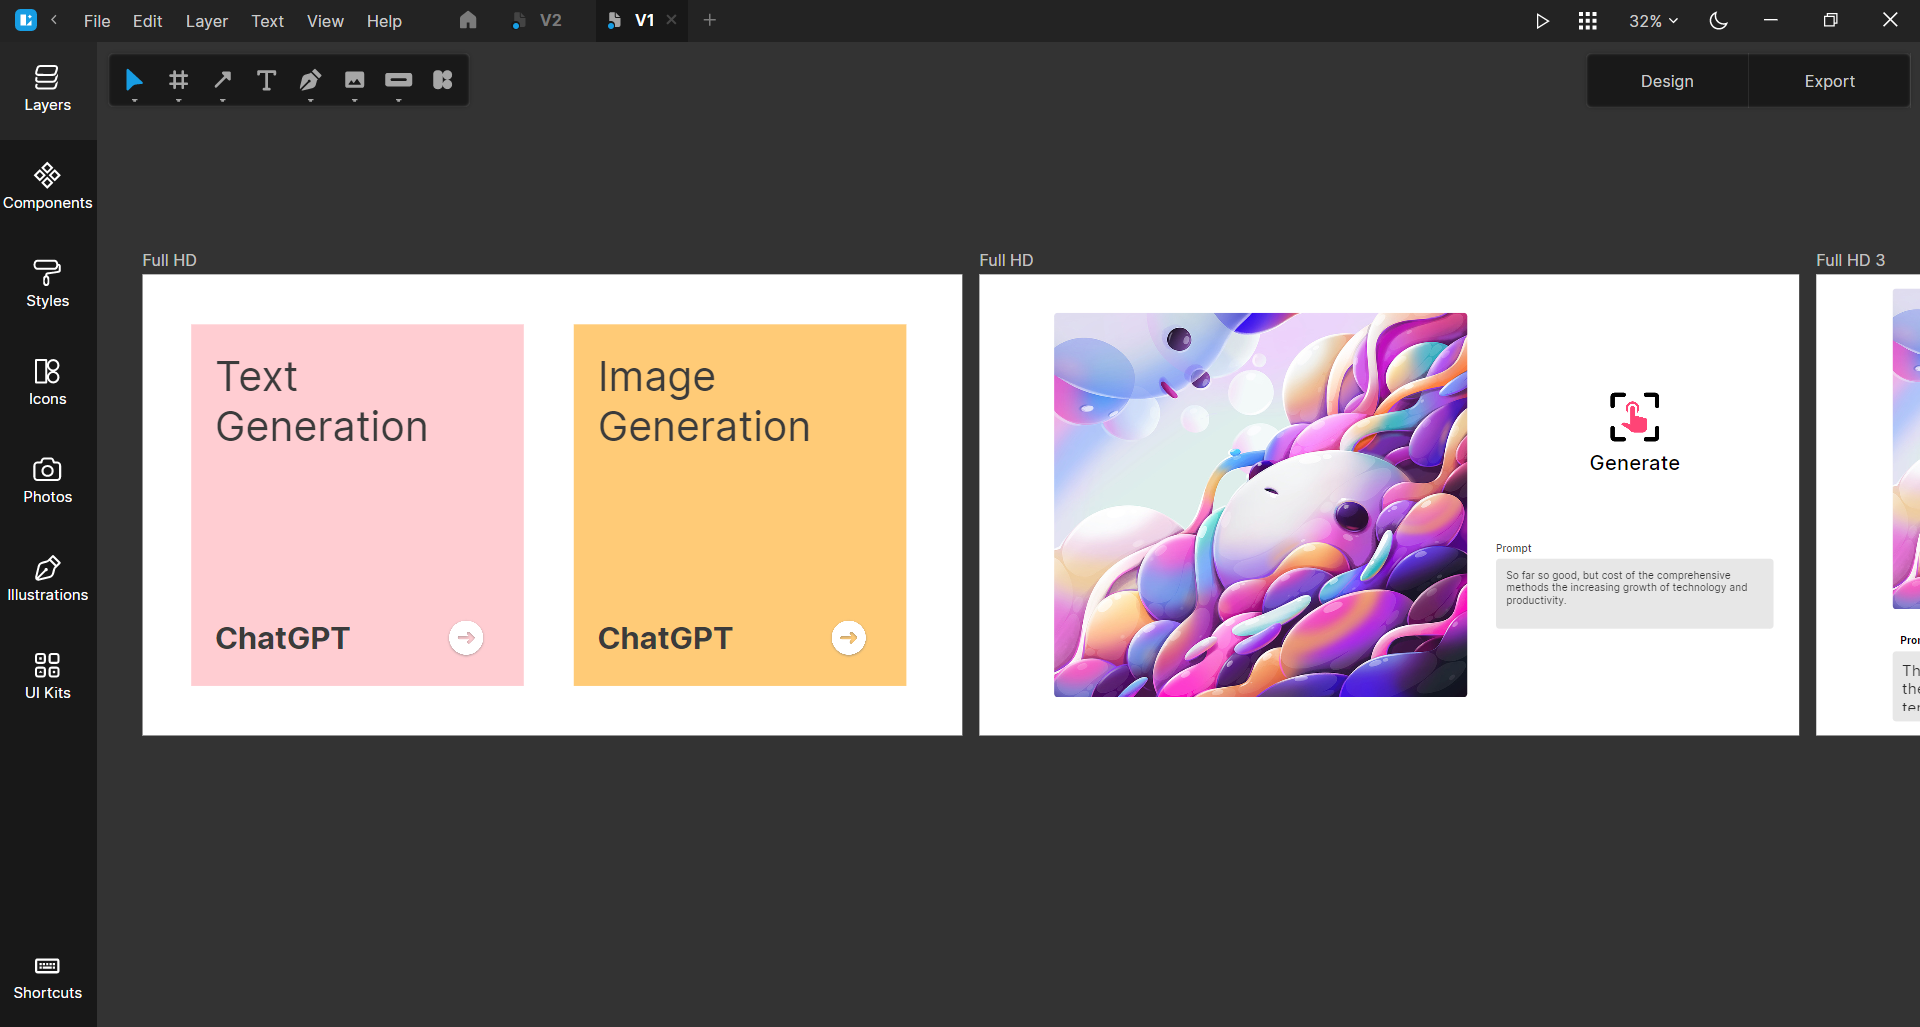Screen dimensions: 1920x1027
Task: Select the colorful abstract artwork image
Action: [x=1260, y=505]
